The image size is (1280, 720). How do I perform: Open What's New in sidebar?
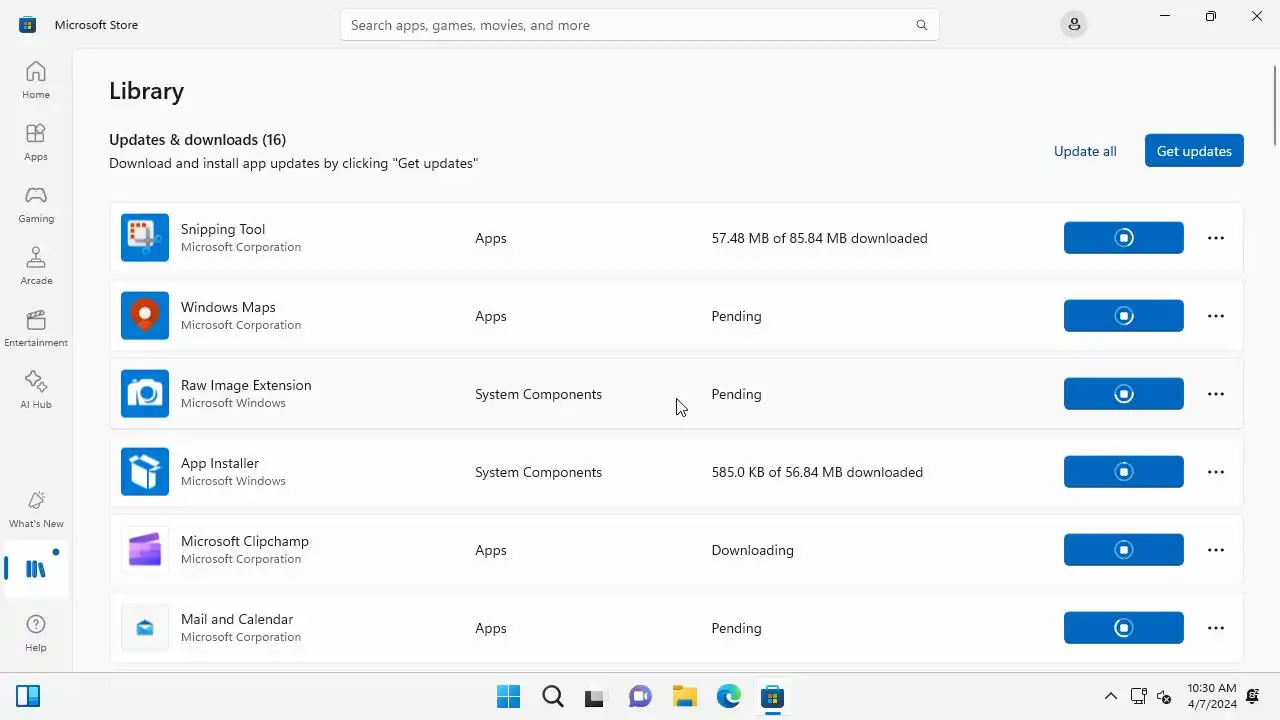pos(36,509)
